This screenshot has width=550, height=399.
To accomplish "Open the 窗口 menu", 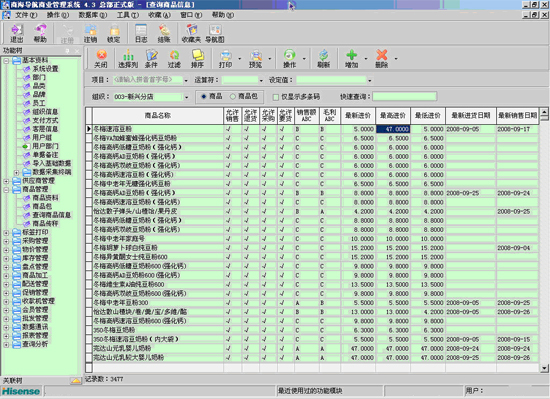I will [191, 15].
